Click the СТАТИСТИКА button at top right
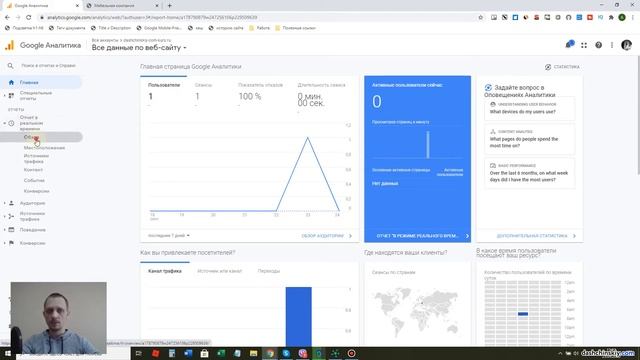The height and width of the screenshot is (360, 640). pyautogui.click(x=562, y=67)
